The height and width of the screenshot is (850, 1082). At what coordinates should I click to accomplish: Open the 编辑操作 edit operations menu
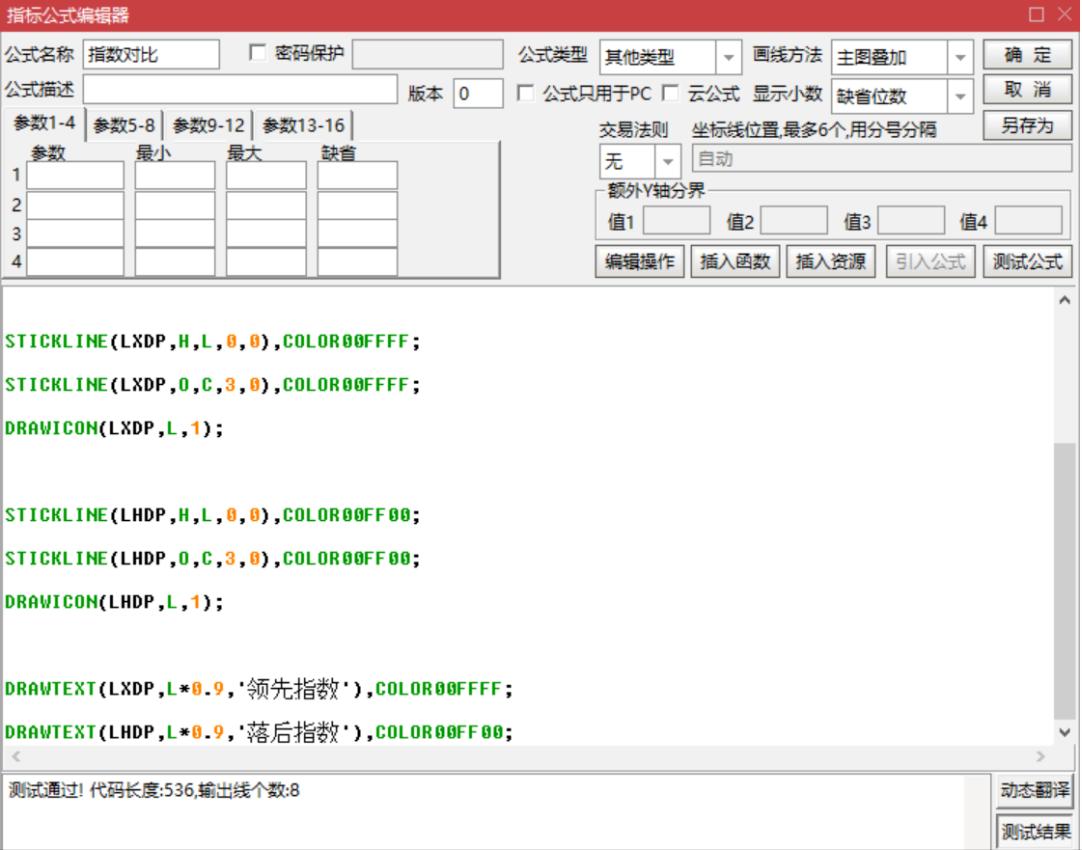639,261
